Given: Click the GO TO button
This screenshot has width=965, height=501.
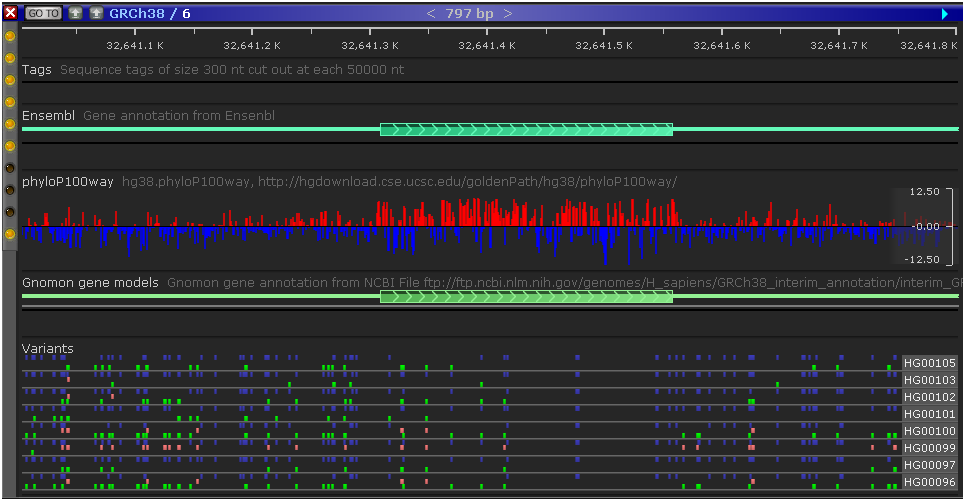Looking at the screenshot, I should 43,13.
